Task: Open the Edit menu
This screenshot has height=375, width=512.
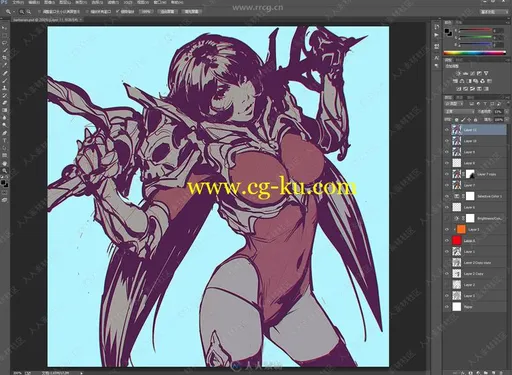Action: tap(34, 2)
